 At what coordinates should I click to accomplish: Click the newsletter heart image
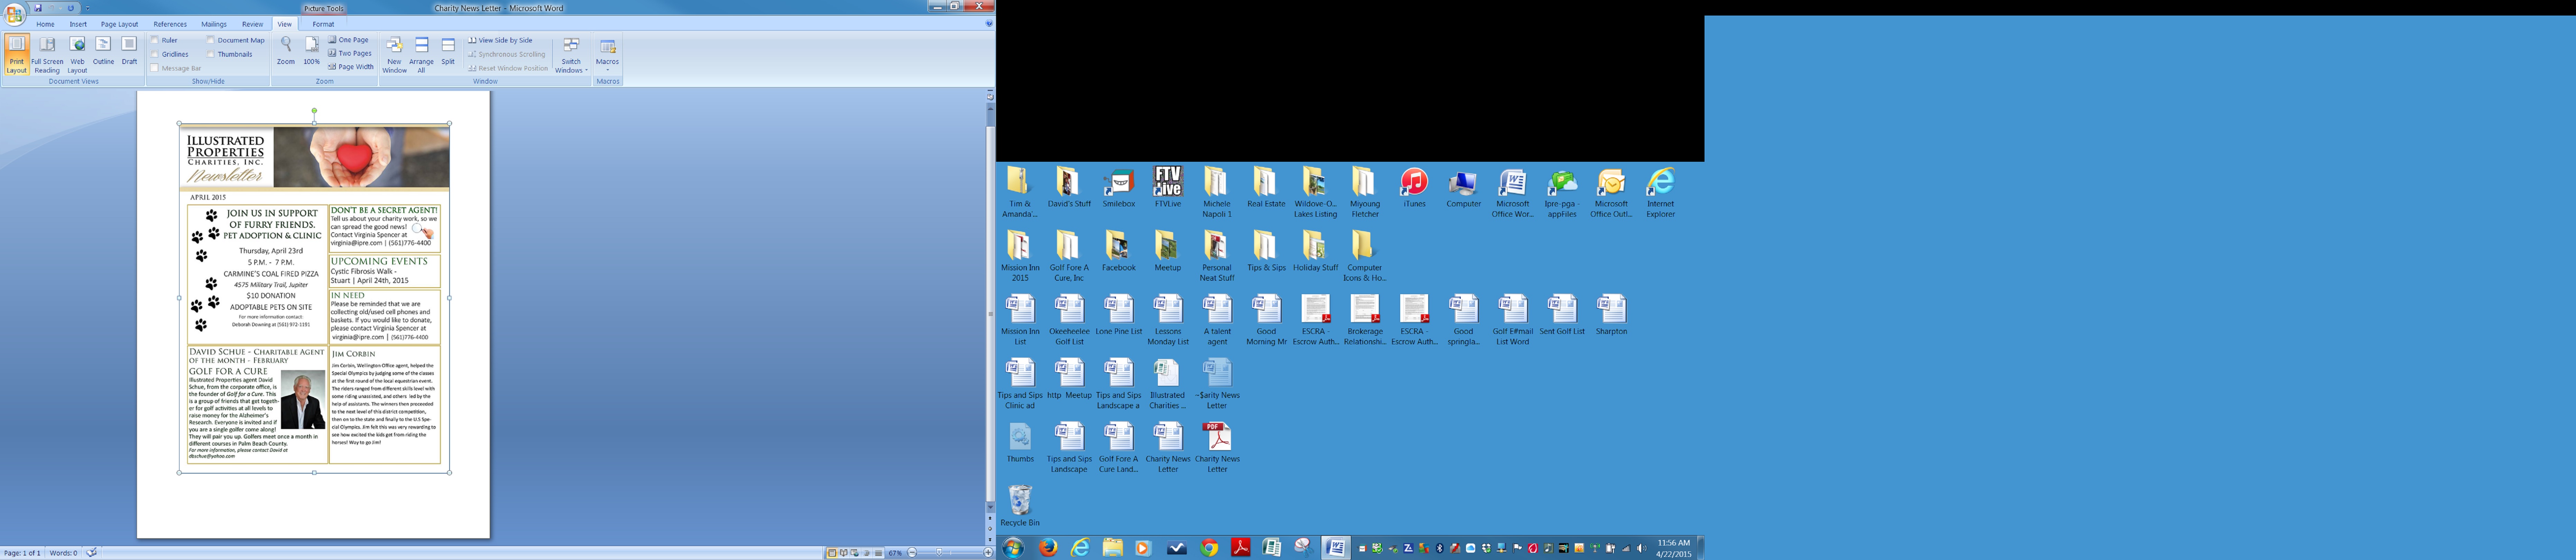(361, 157)
